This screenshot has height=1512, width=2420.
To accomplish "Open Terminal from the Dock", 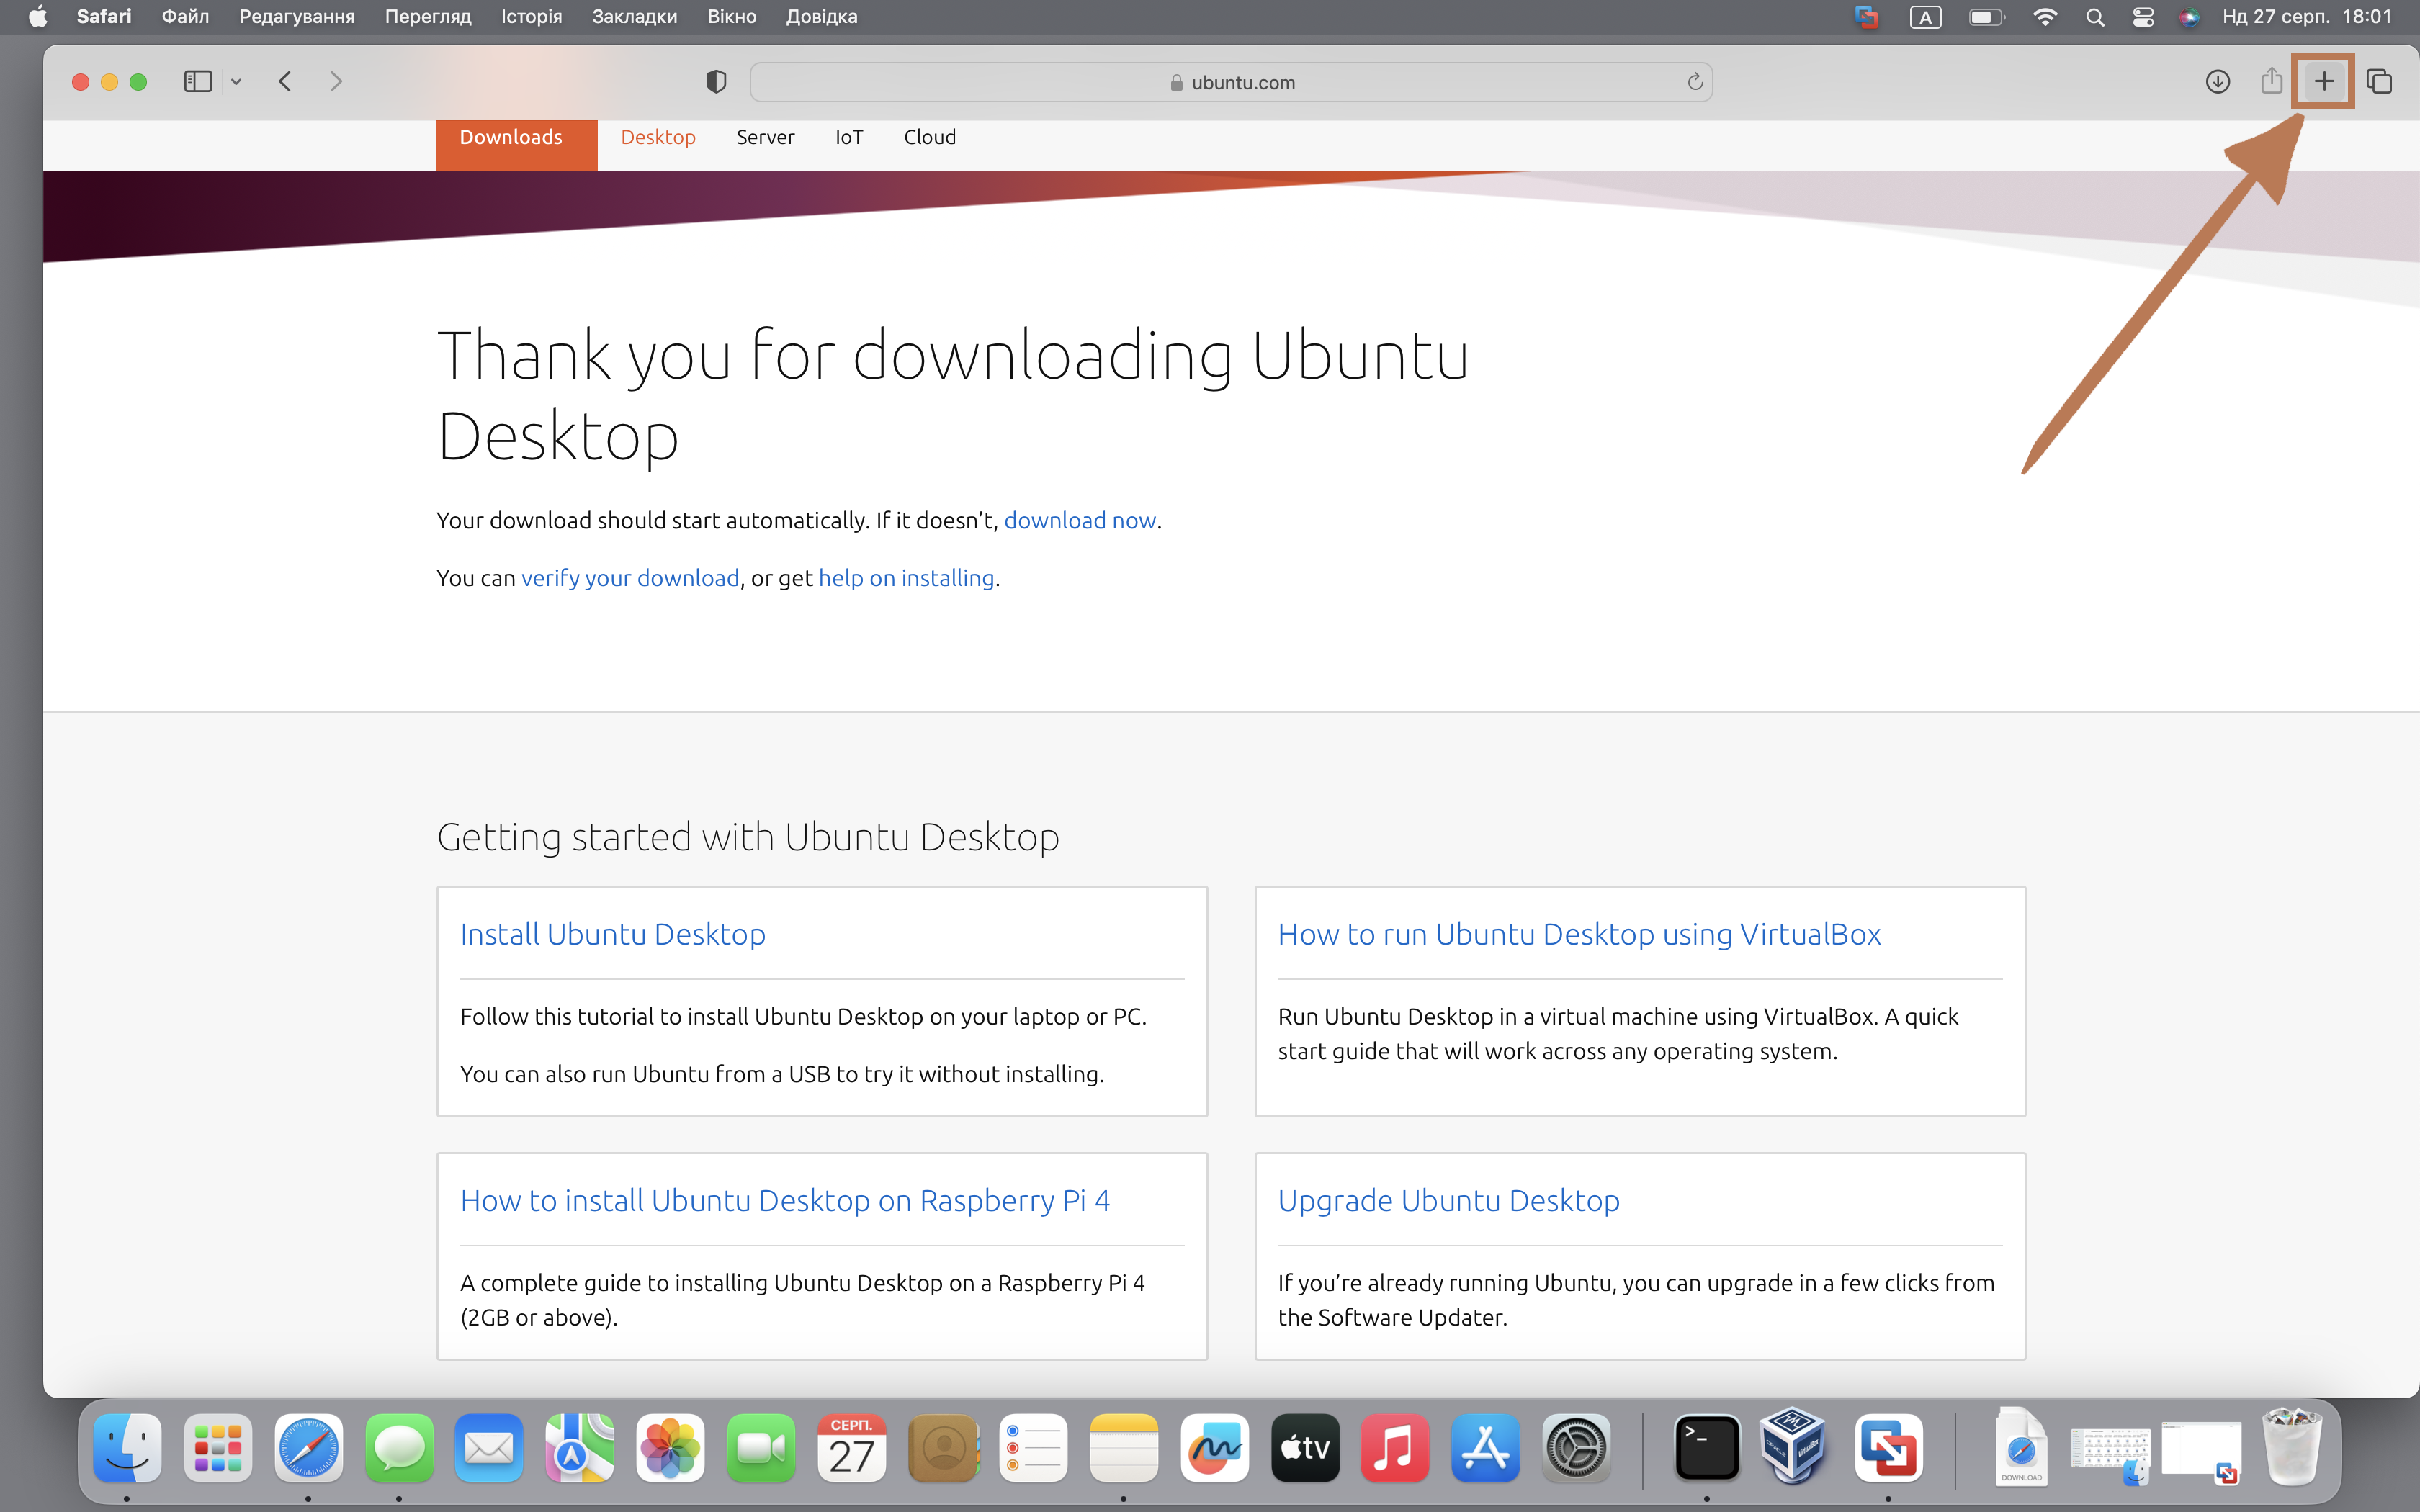I will pyautogui.click(x=1706, y=1447).
